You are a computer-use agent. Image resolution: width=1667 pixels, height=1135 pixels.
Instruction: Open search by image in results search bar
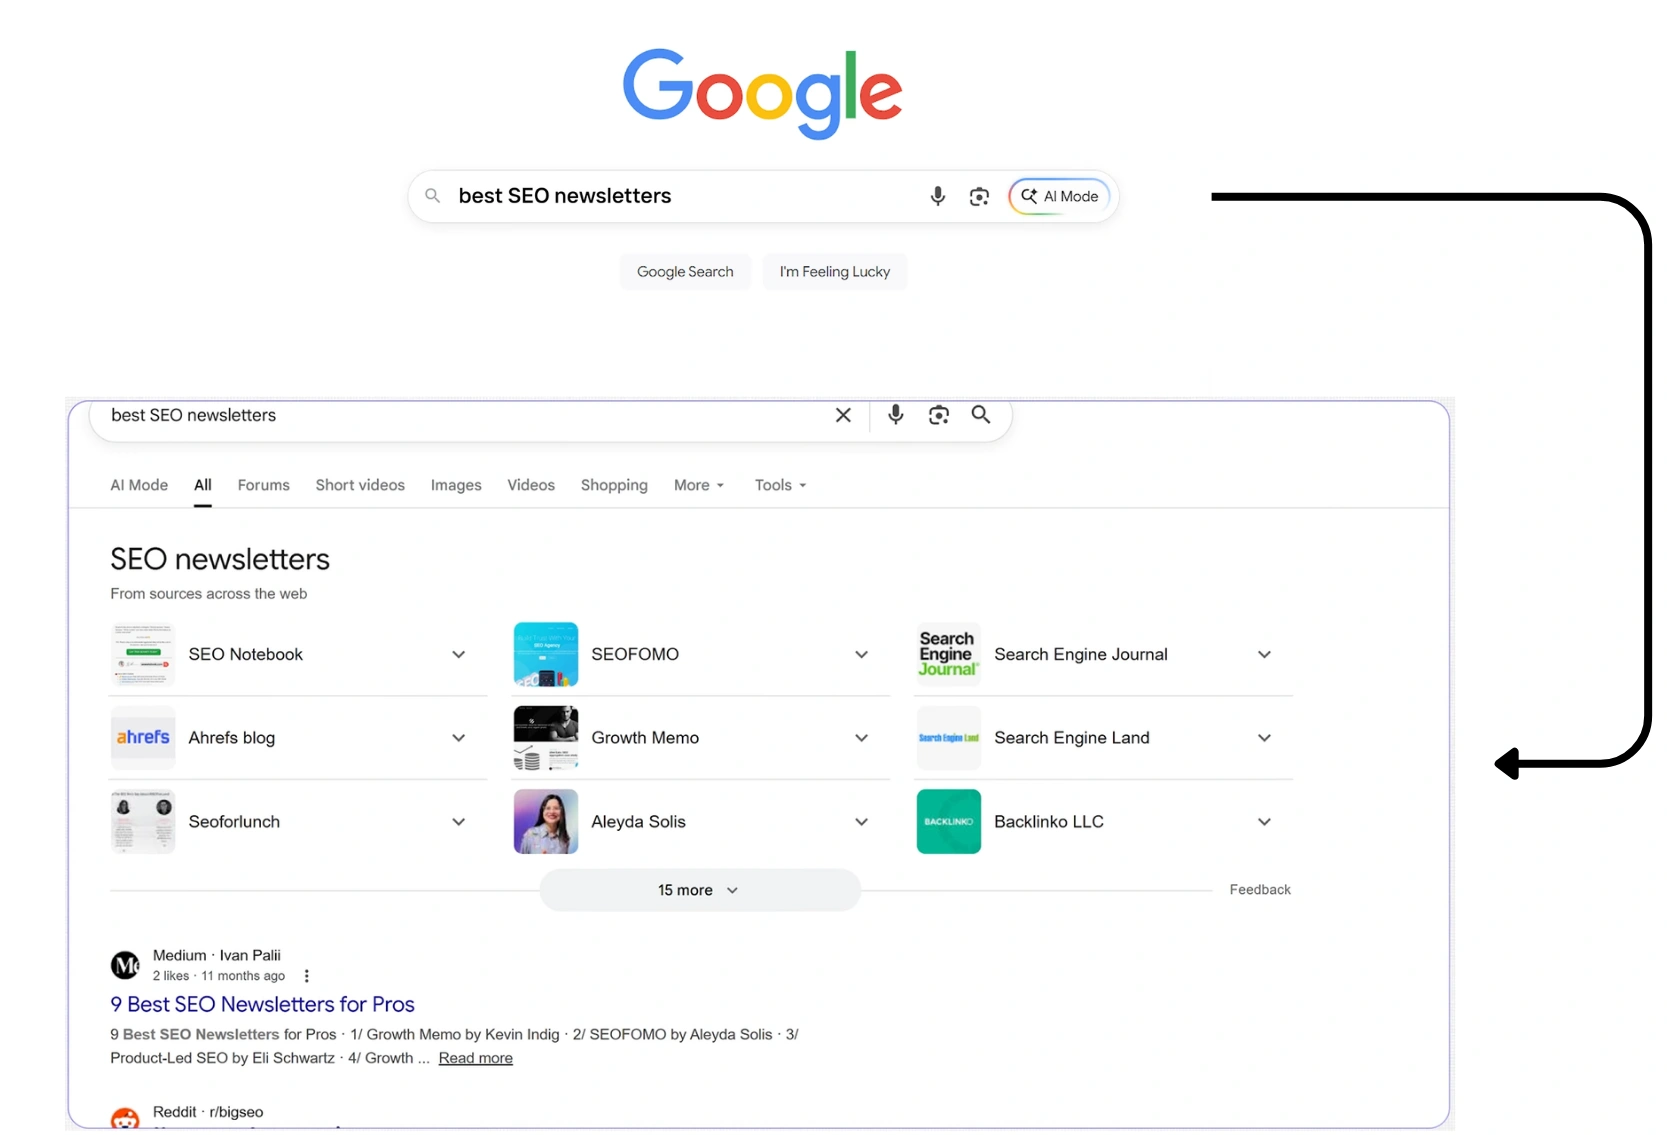(938, 415)
